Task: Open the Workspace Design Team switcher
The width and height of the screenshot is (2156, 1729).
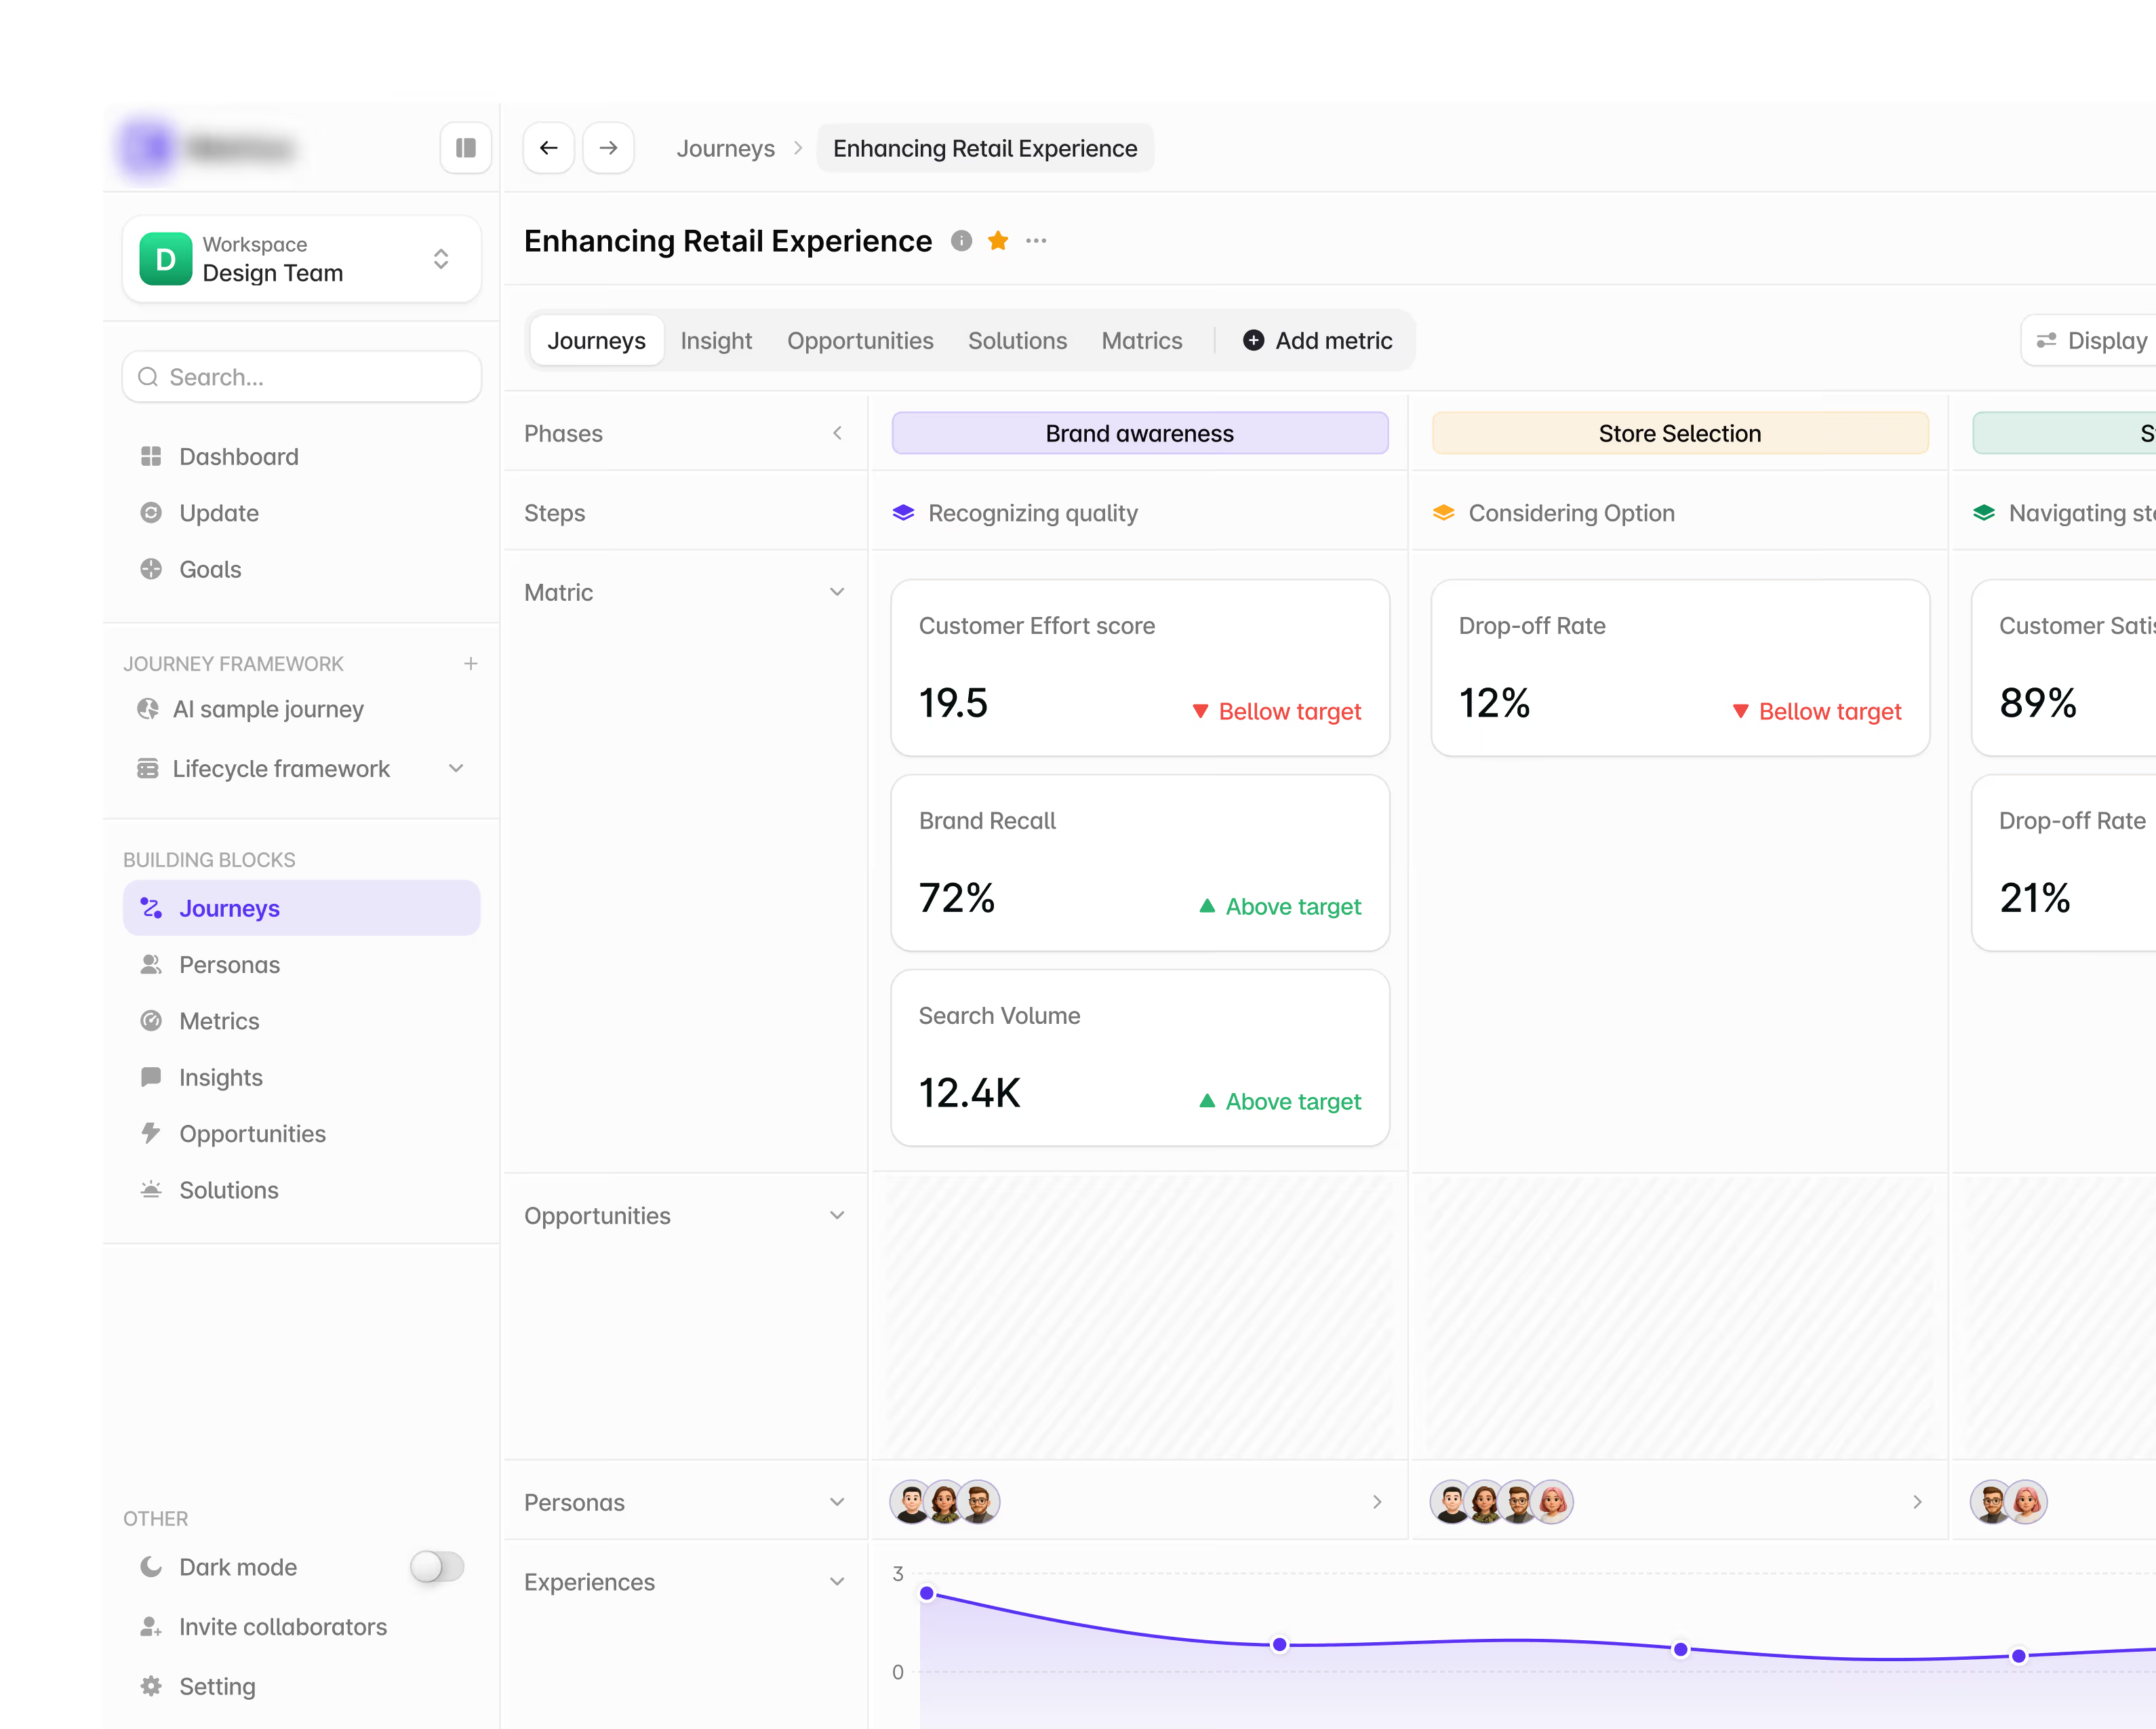Action: pos(301,259)
